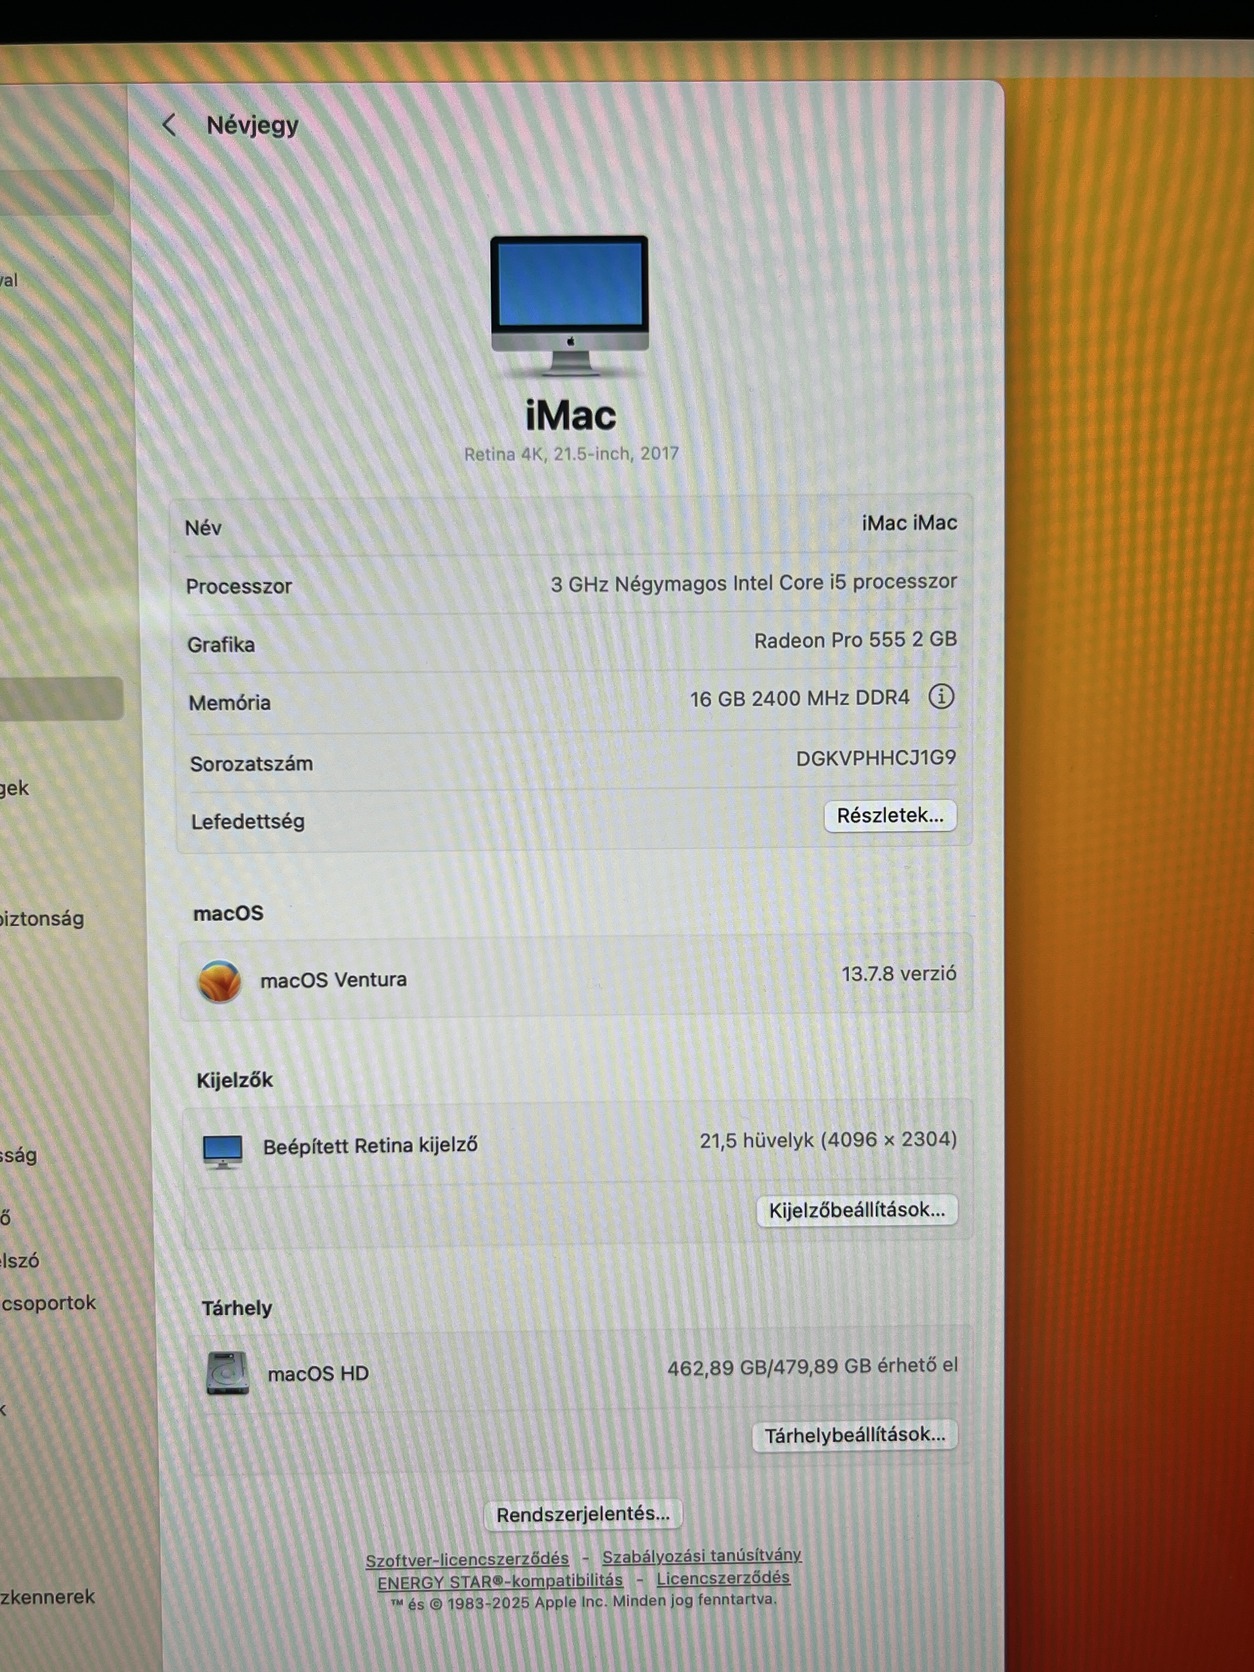Click the macOS HD disk icon
Screen dimensions: 1254x1672
point(227,1373)
